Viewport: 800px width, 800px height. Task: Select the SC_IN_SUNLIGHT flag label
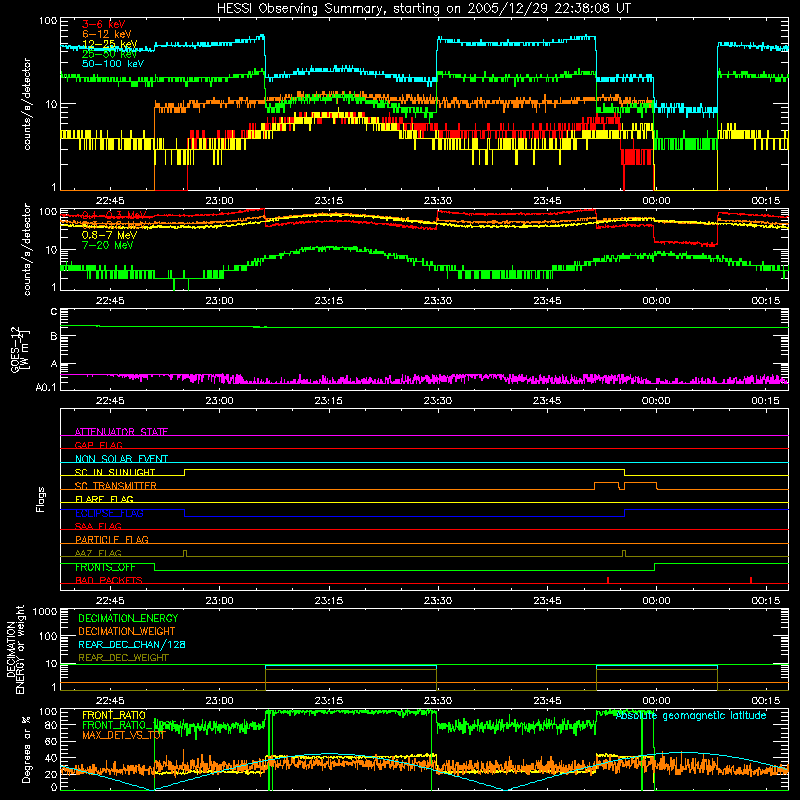coord(115,472)
